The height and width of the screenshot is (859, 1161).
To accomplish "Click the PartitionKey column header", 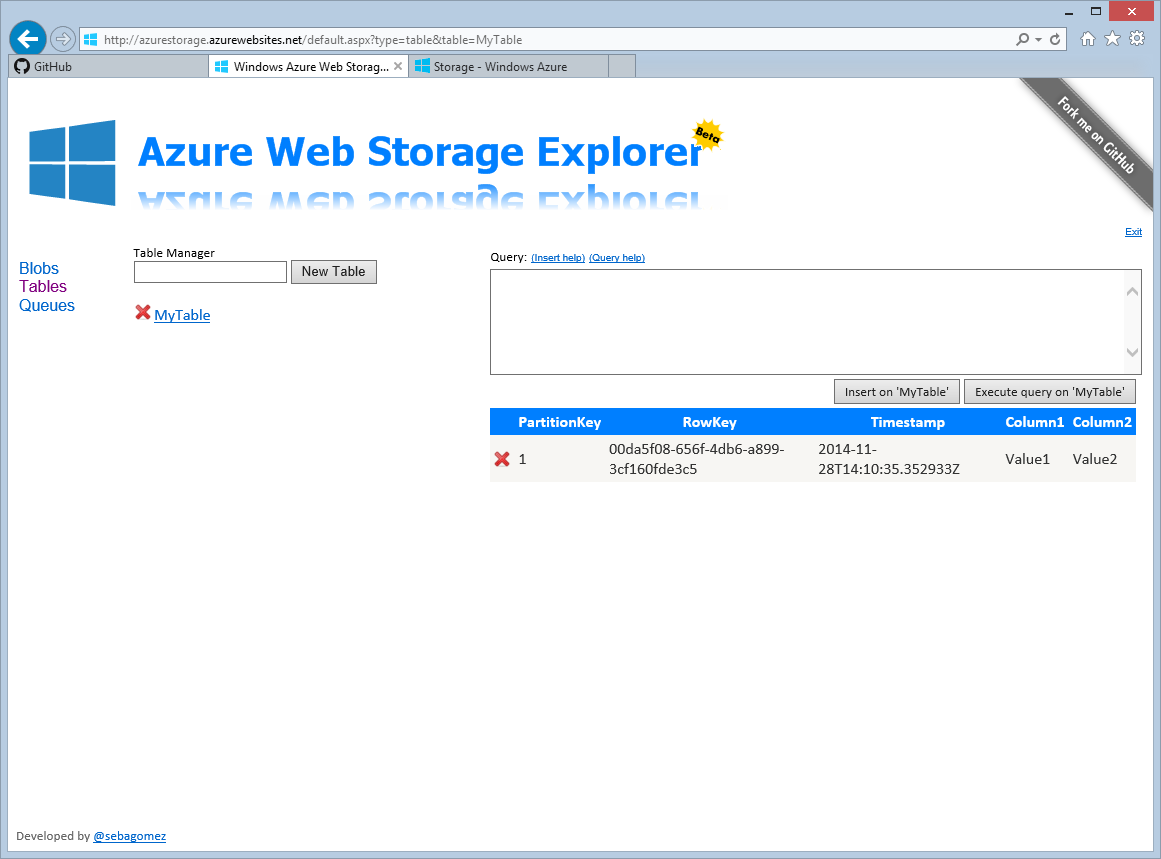I will (560, 422).
